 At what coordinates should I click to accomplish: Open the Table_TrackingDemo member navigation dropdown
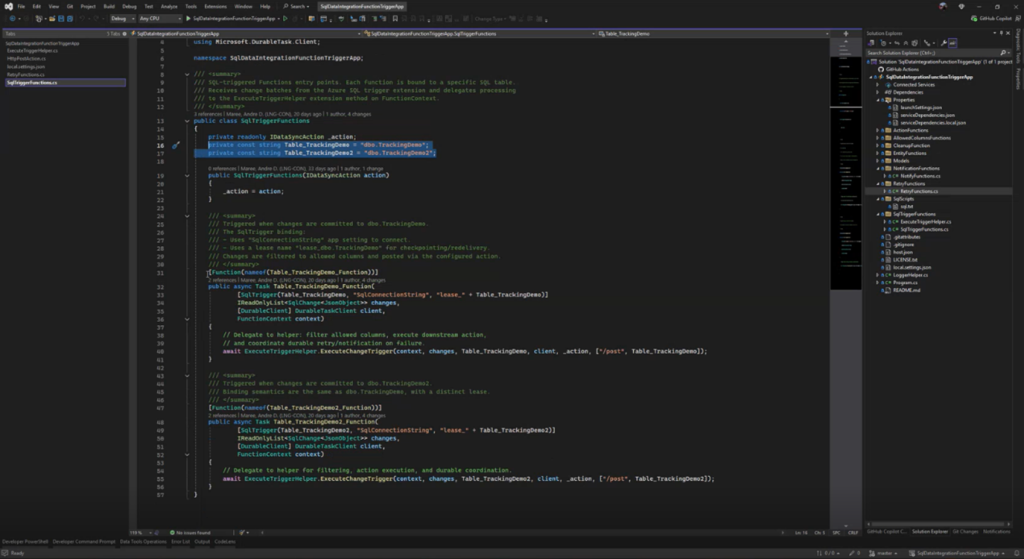coord(714,33)
